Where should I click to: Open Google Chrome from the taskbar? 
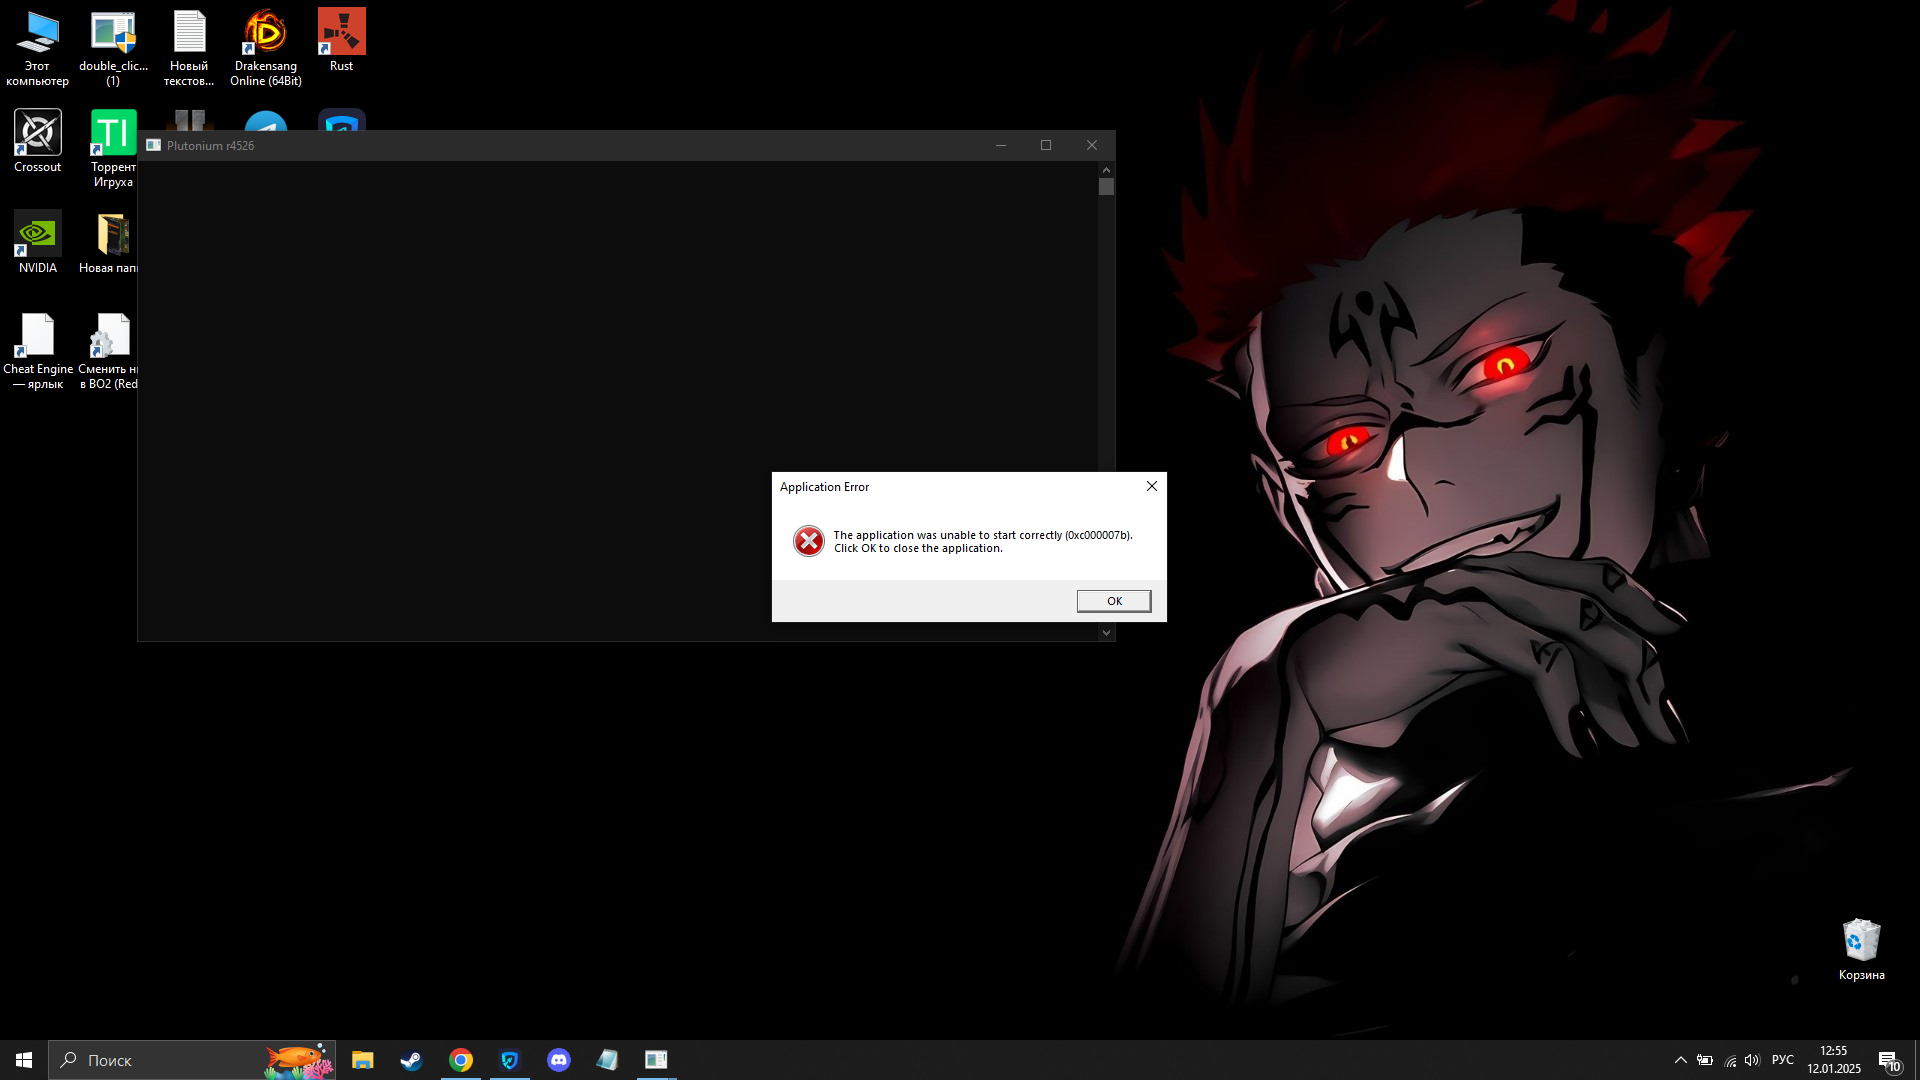point(460,1060)
